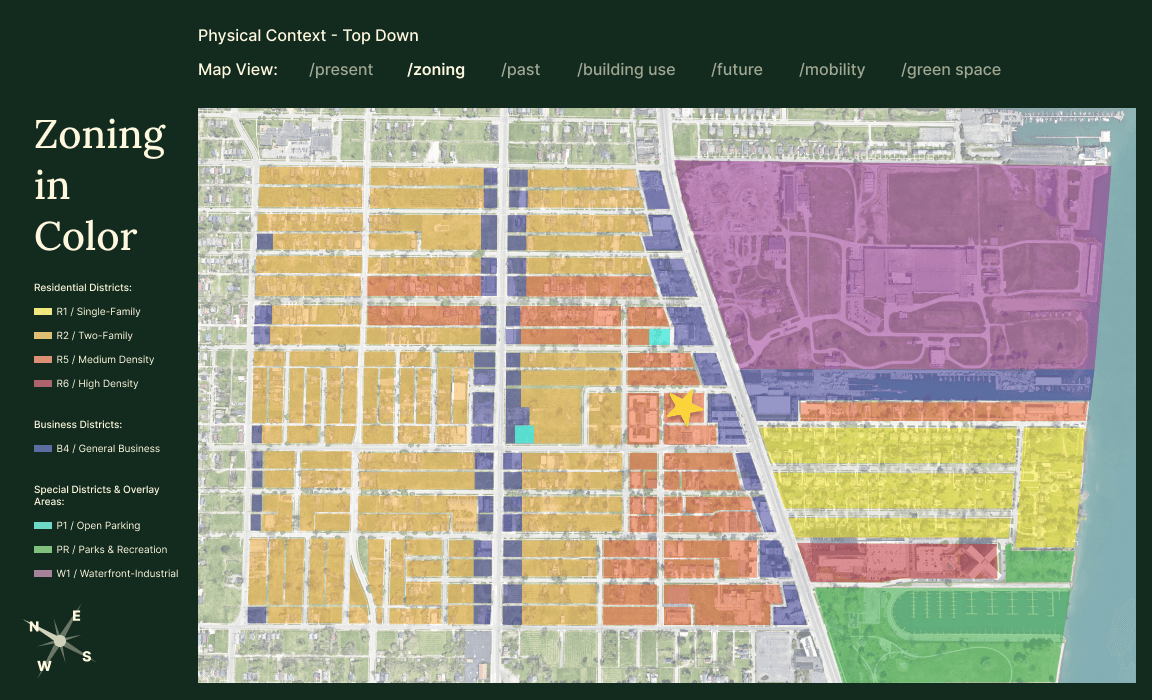
Task: Open the /mobility view link
Action: [x=832, y=69]
